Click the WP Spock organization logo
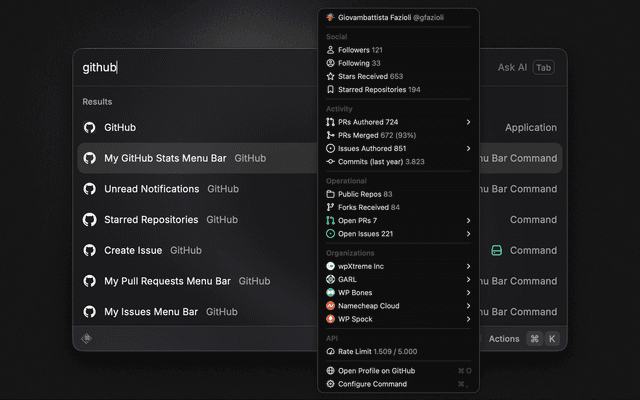The height and width of the screenshot is (400, 640). 330,319
